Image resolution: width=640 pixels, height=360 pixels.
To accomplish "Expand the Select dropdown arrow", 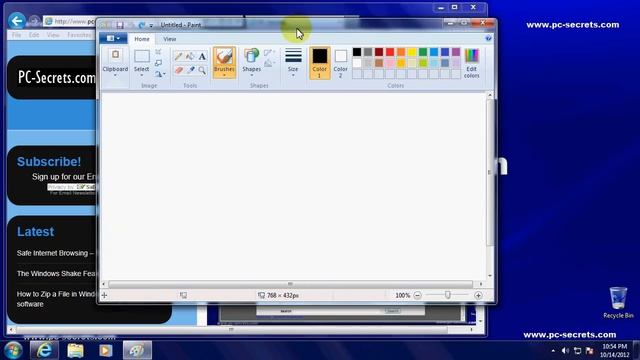I will coord(142,75).
